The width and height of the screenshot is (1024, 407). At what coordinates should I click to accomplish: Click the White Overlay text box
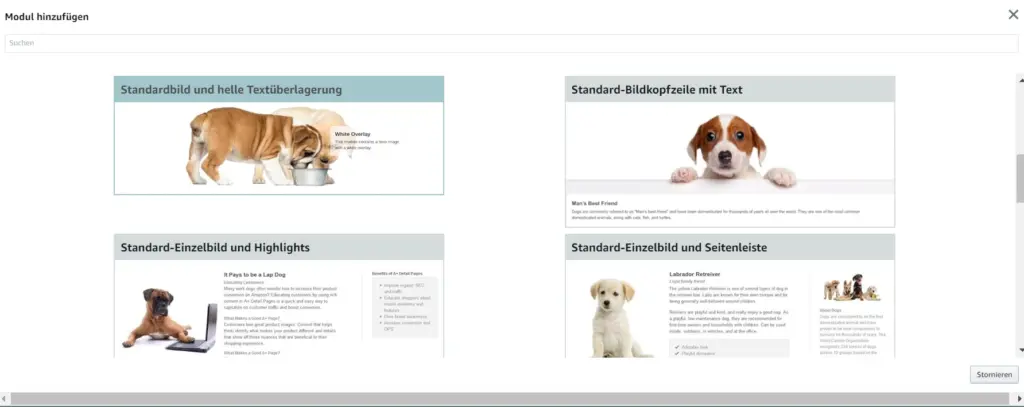pos(367,140)
